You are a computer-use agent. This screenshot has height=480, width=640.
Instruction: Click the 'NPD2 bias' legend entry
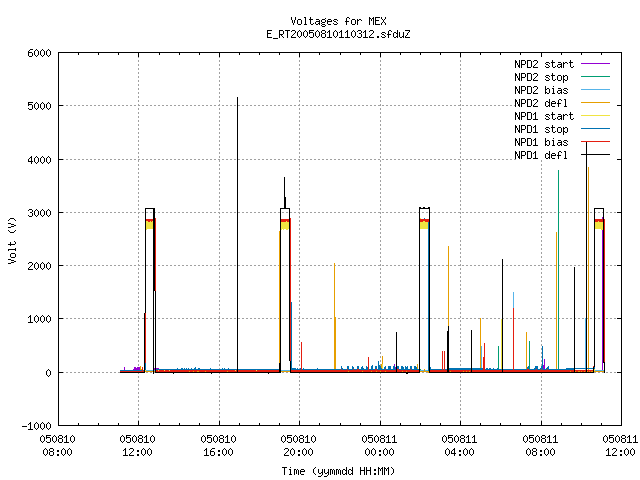(541, 90)
